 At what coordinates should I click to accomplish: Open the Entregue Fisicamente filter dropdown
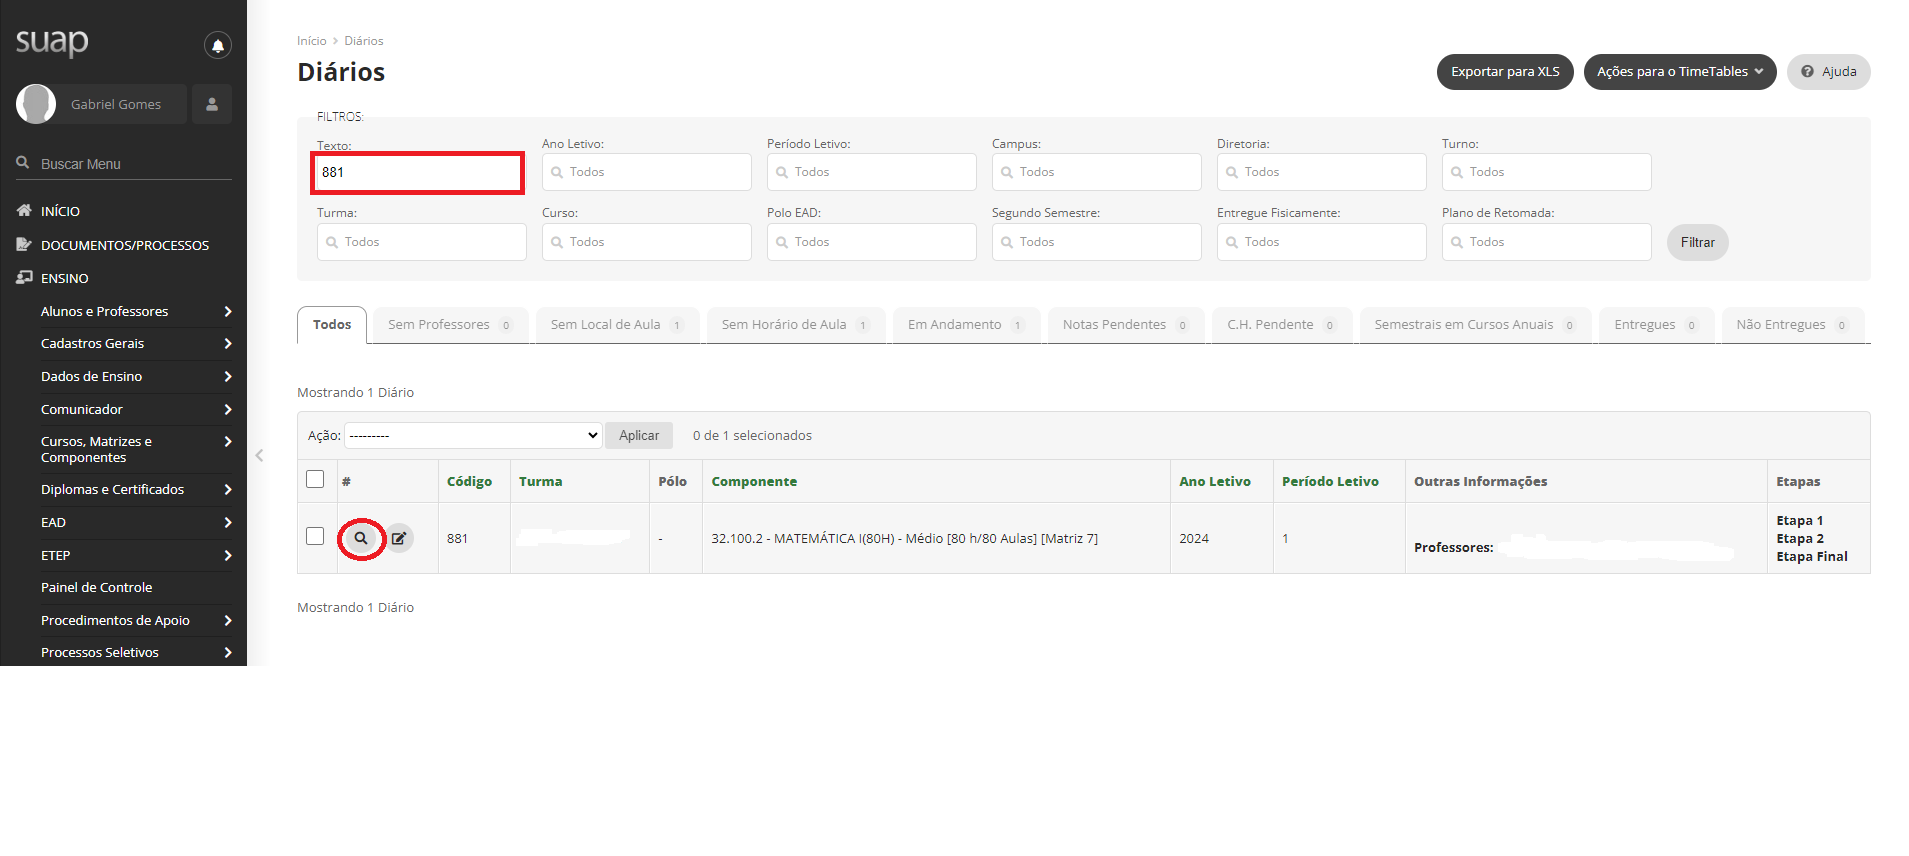point(1322,242)
